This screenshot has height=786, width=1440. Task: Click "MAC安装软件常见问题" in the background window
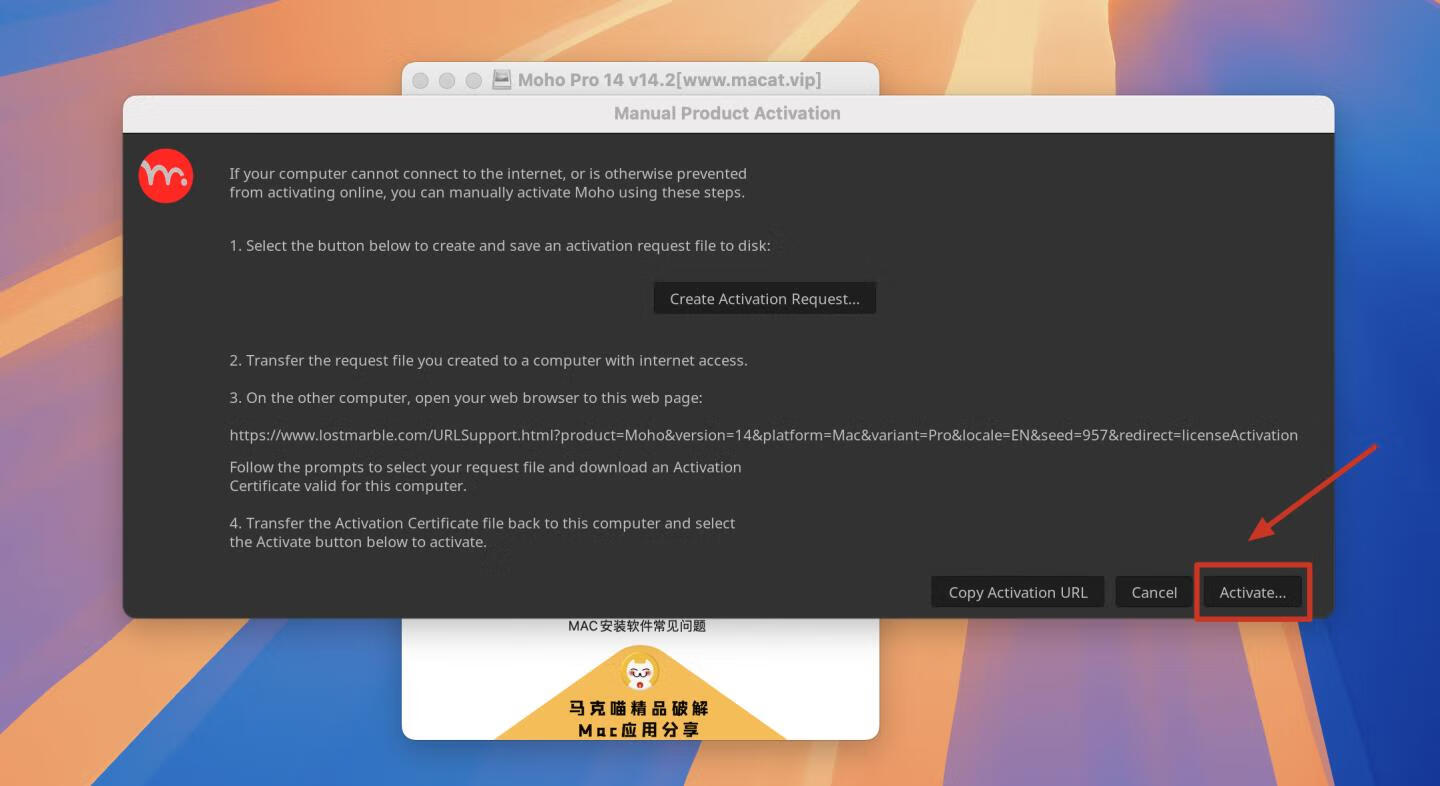637,626
